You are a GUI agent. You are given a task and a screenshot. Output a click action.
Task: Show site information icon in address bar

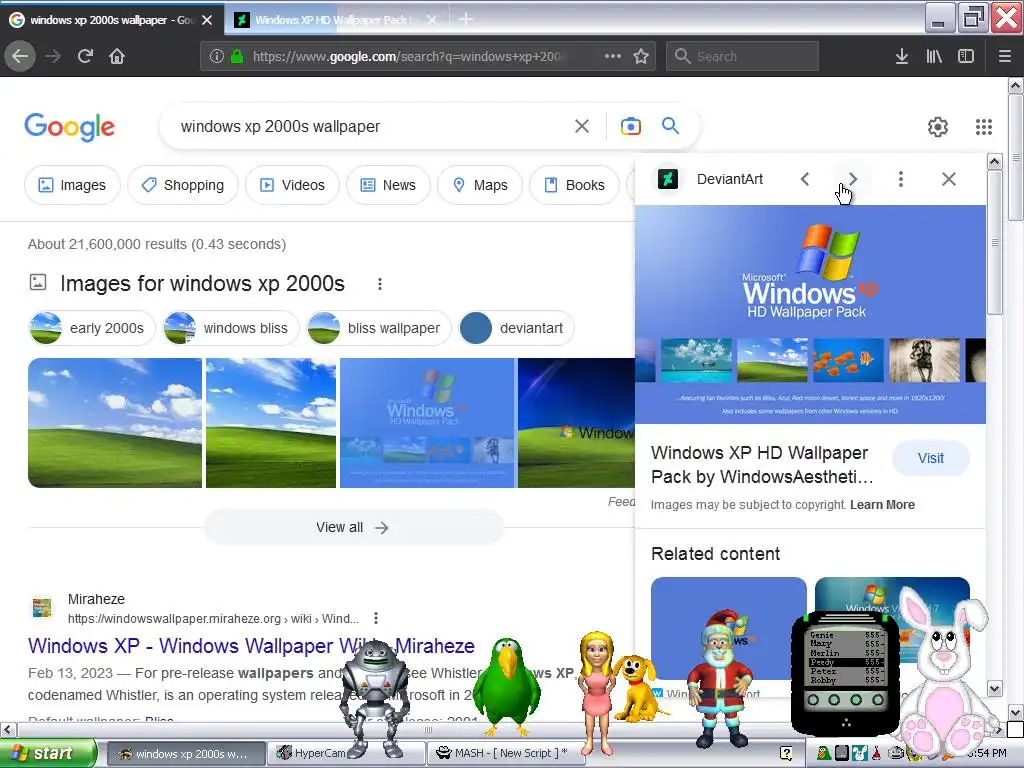click(x=217, y=56)
